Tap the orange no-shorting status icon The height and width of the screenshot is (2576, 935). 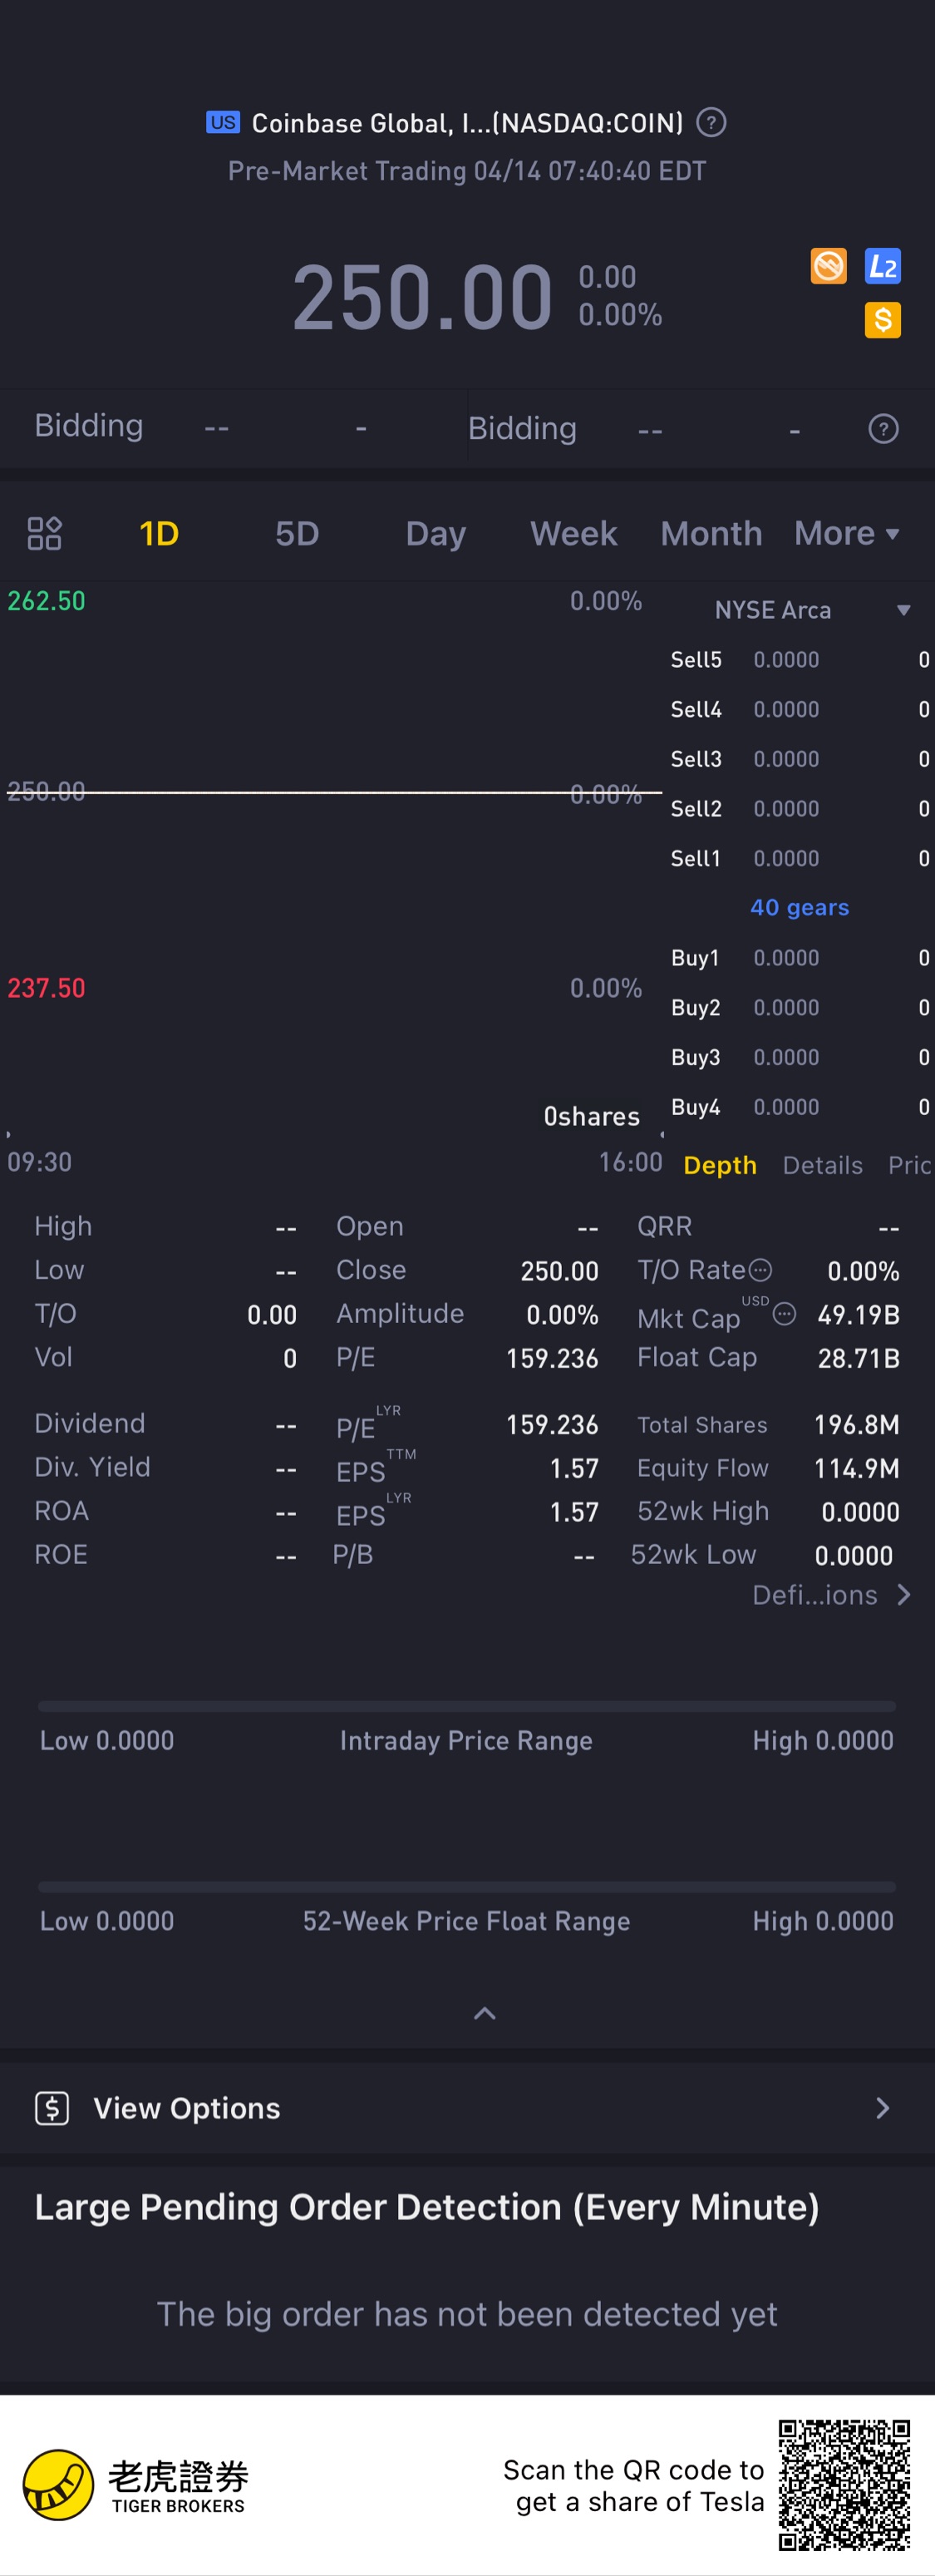828,266
